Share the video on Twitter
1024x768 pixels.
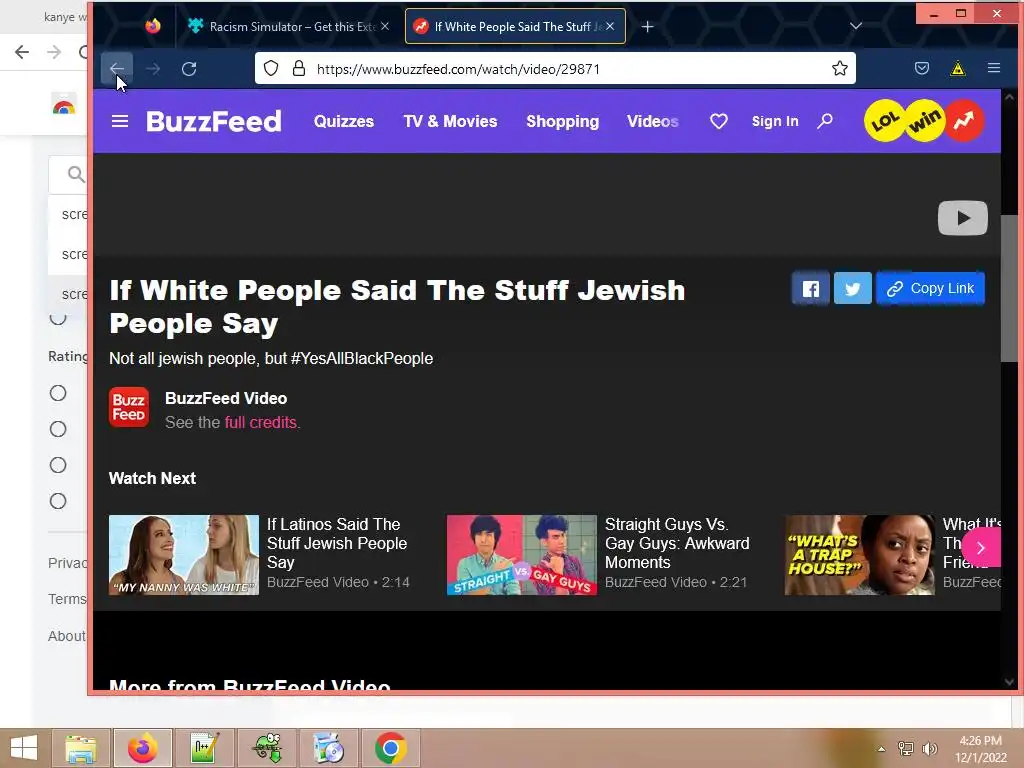[x=852, y=289]
